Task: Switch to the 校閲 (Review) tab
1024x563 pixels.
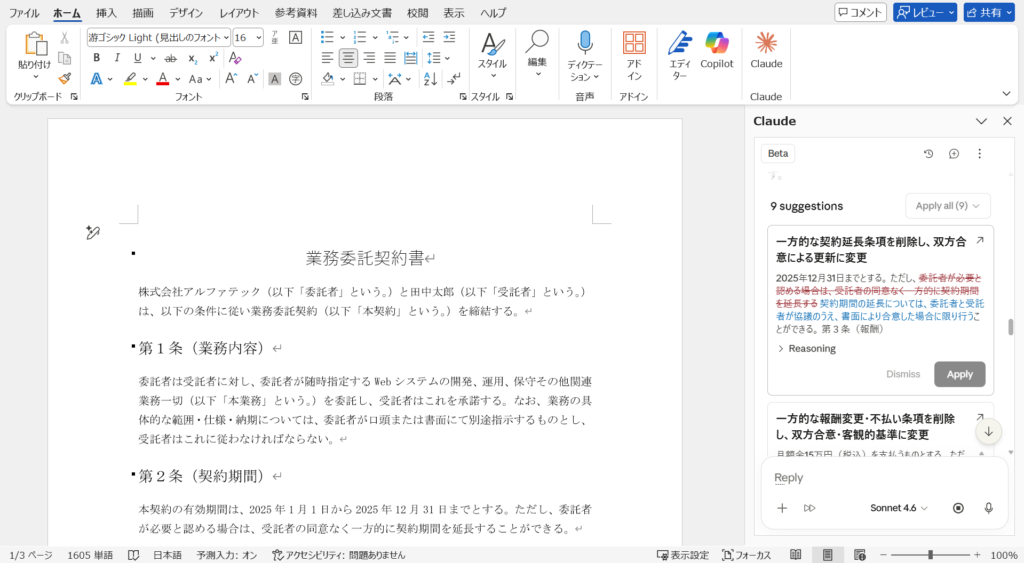Action: [417, 13]
